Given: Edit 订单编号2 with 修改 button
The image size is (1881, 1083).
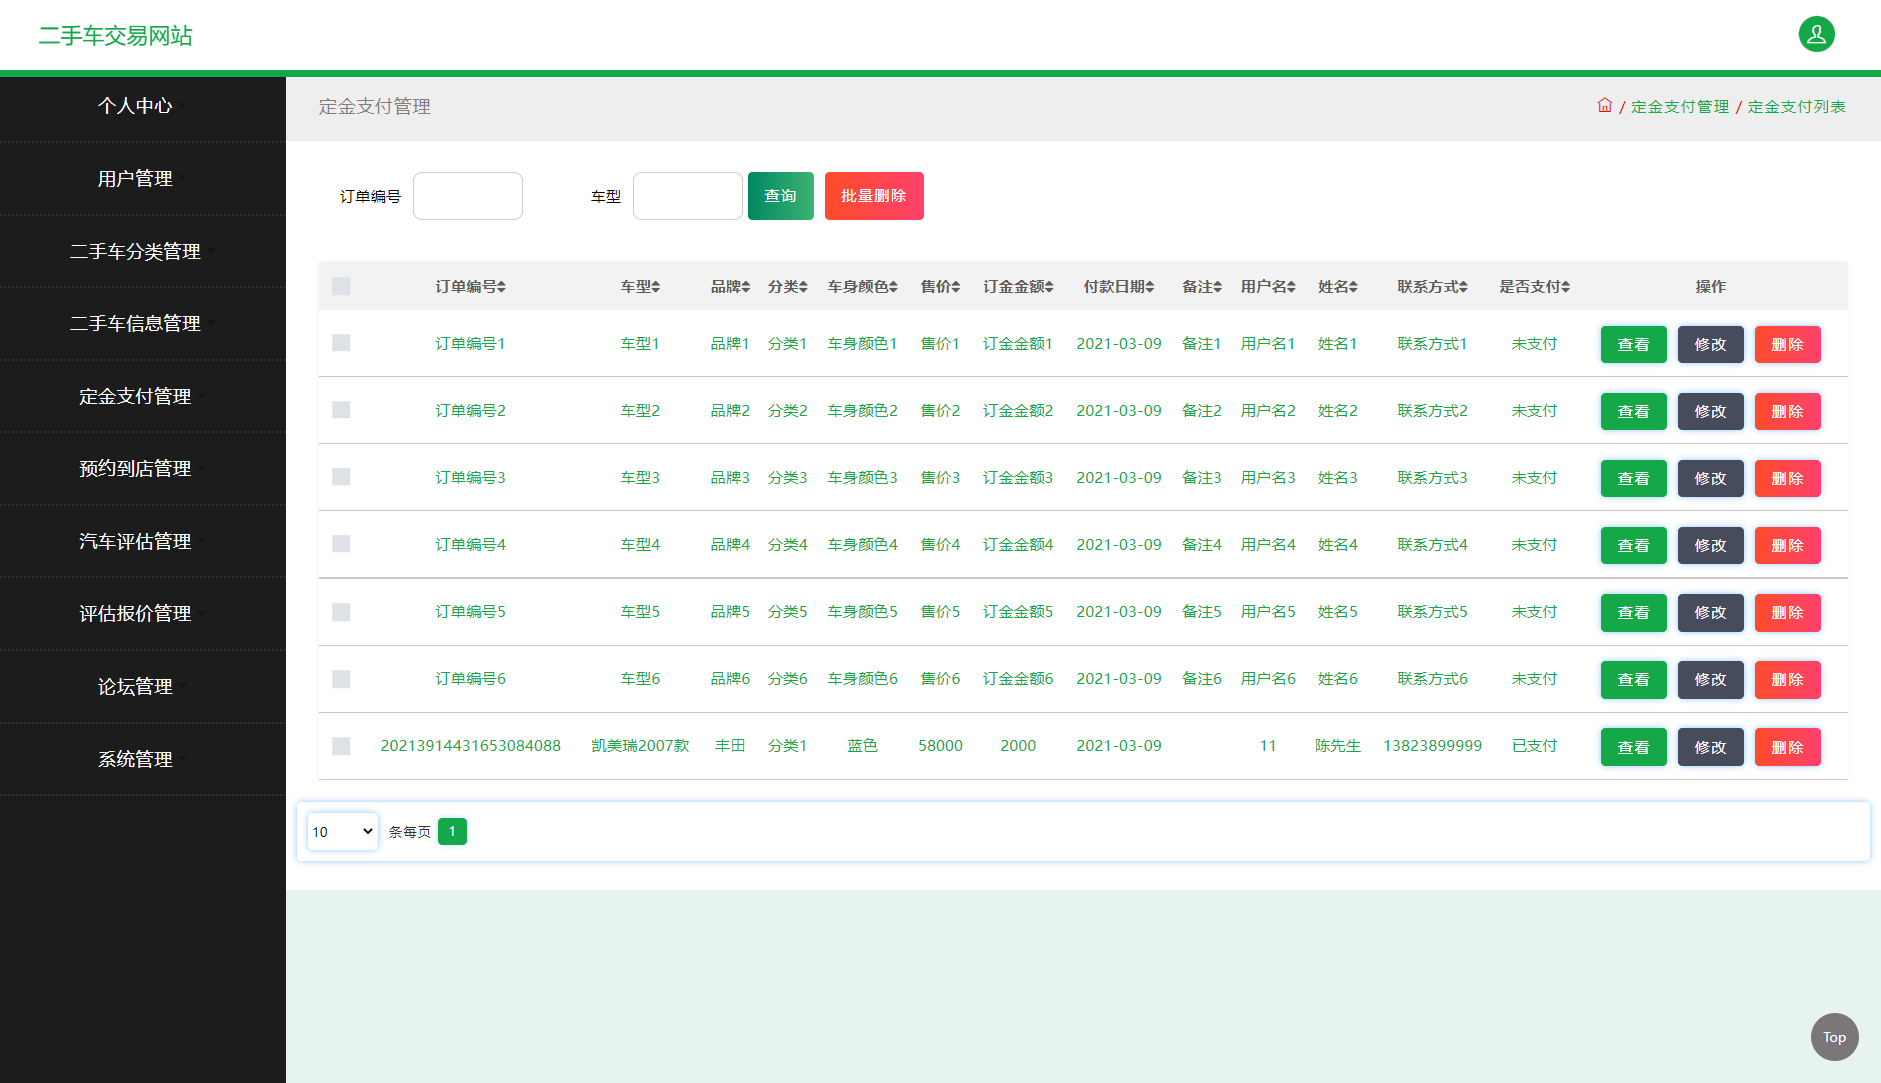Looking at the screenshot, I should pyautogui.click(x=1710, y=411).
